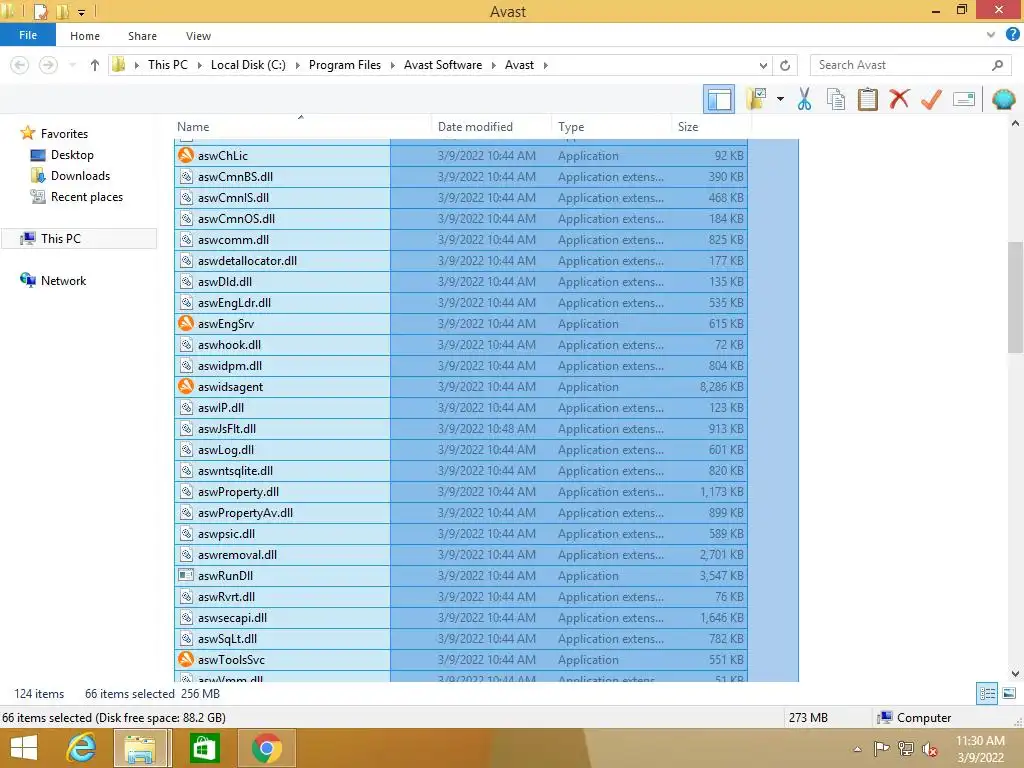This screenshot has width=1024, height=768.
Task: Toggle the navigation pane layout button
Action: tap(719, 100)
